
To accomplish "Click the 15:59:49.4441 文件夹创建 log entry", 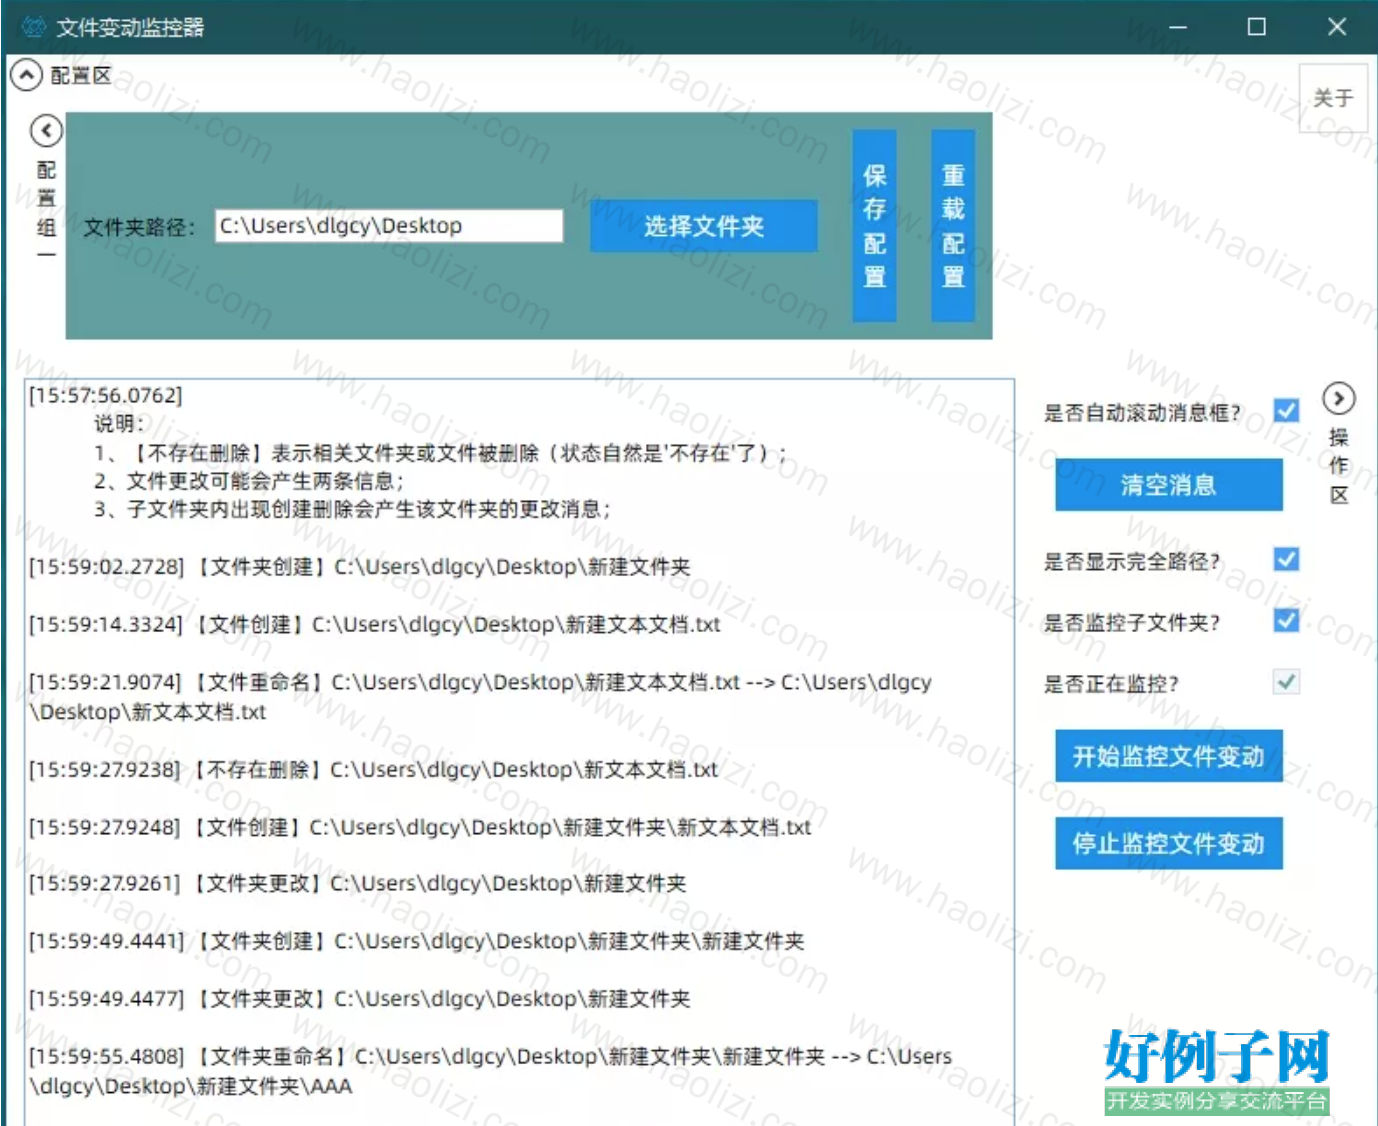I will tap(417, 941).
